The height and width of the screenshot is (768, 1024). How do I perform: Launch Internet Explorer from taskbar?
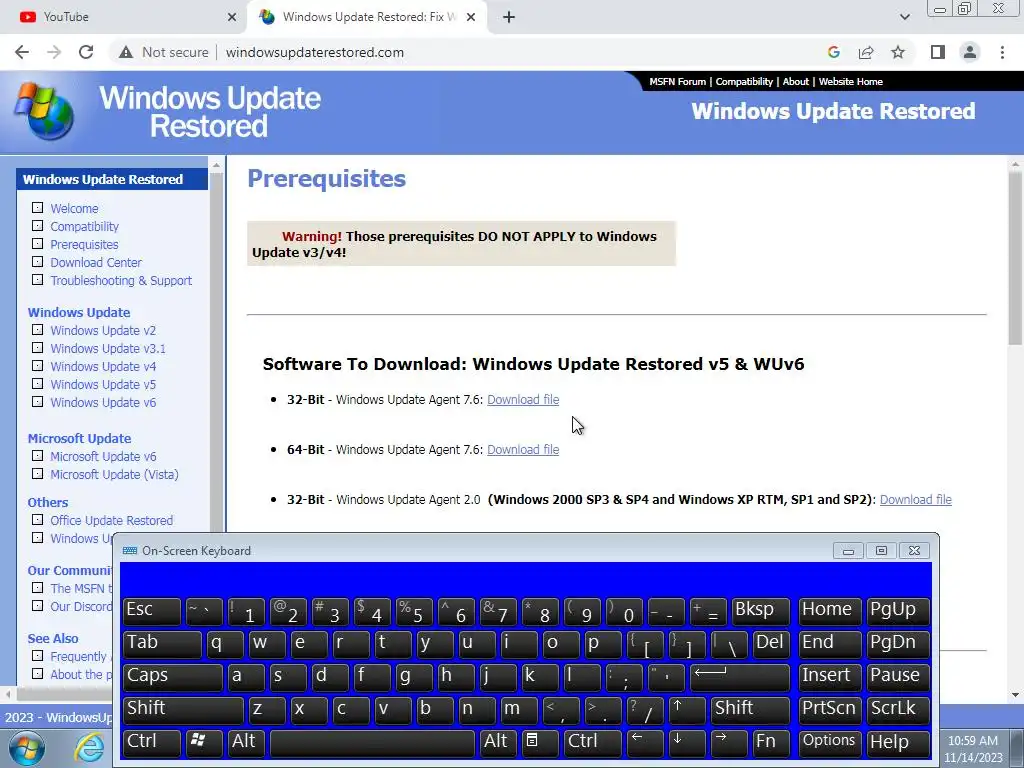89,748
